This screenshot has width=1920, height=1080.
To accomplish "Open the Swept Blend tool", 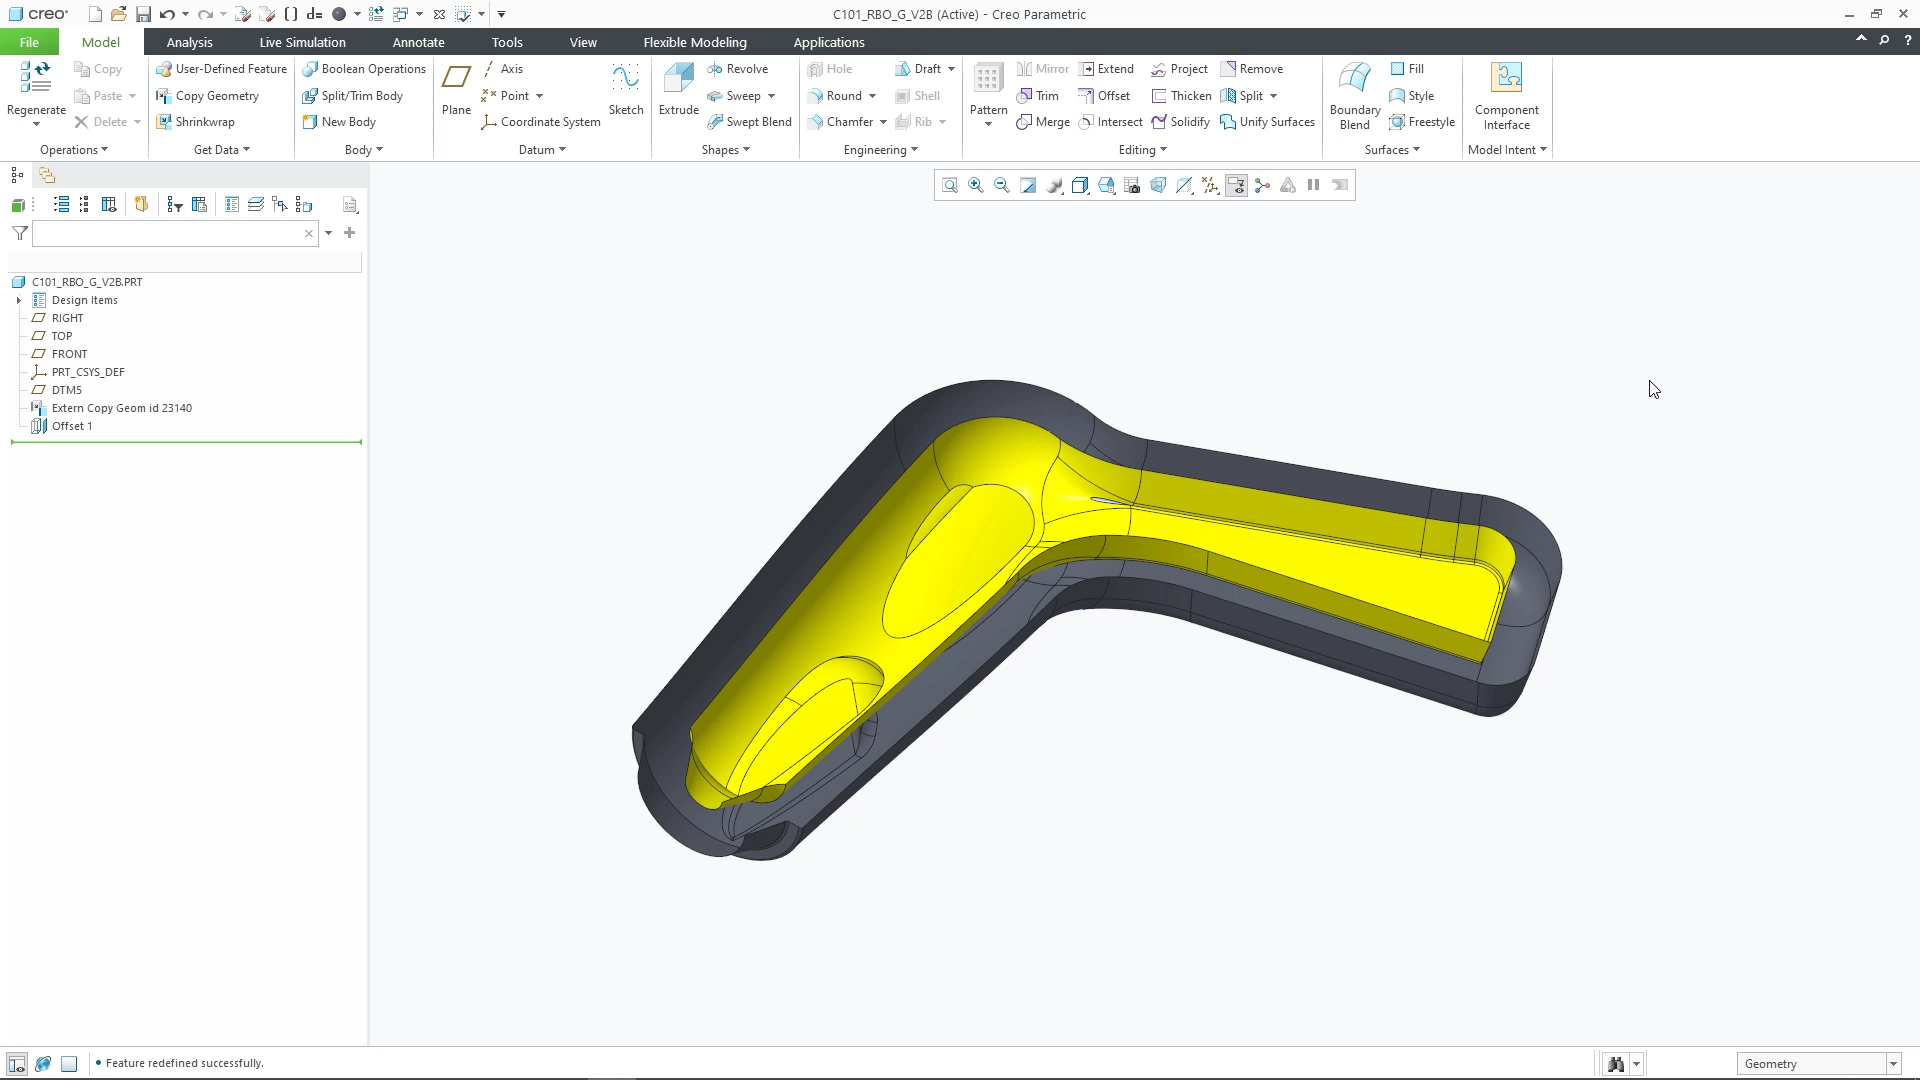I will click(x=749, y=122).
